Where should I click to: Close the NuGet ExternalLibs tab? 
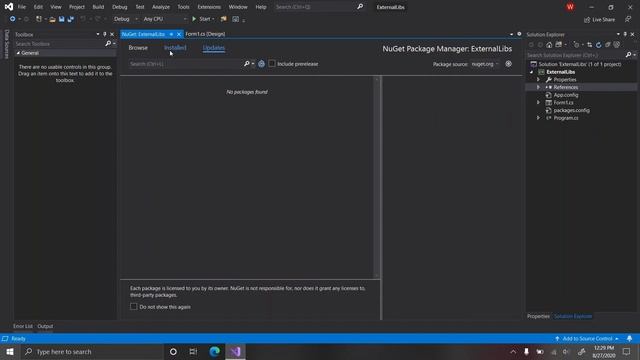179,34
